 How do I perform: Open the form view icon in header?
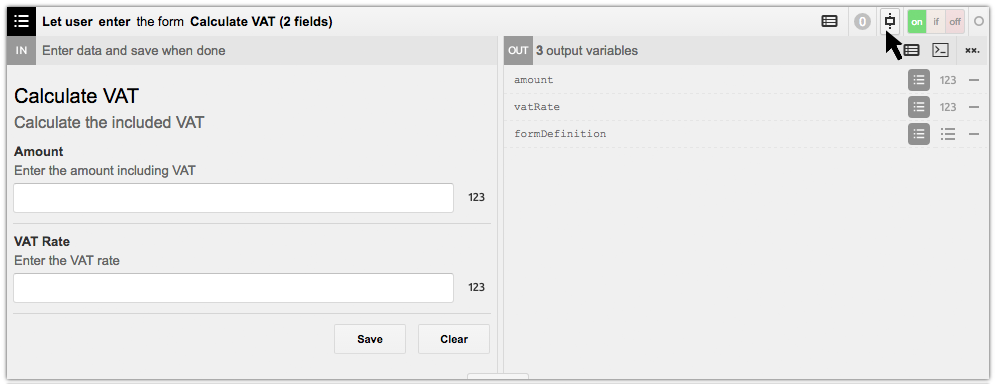(829, 21)
